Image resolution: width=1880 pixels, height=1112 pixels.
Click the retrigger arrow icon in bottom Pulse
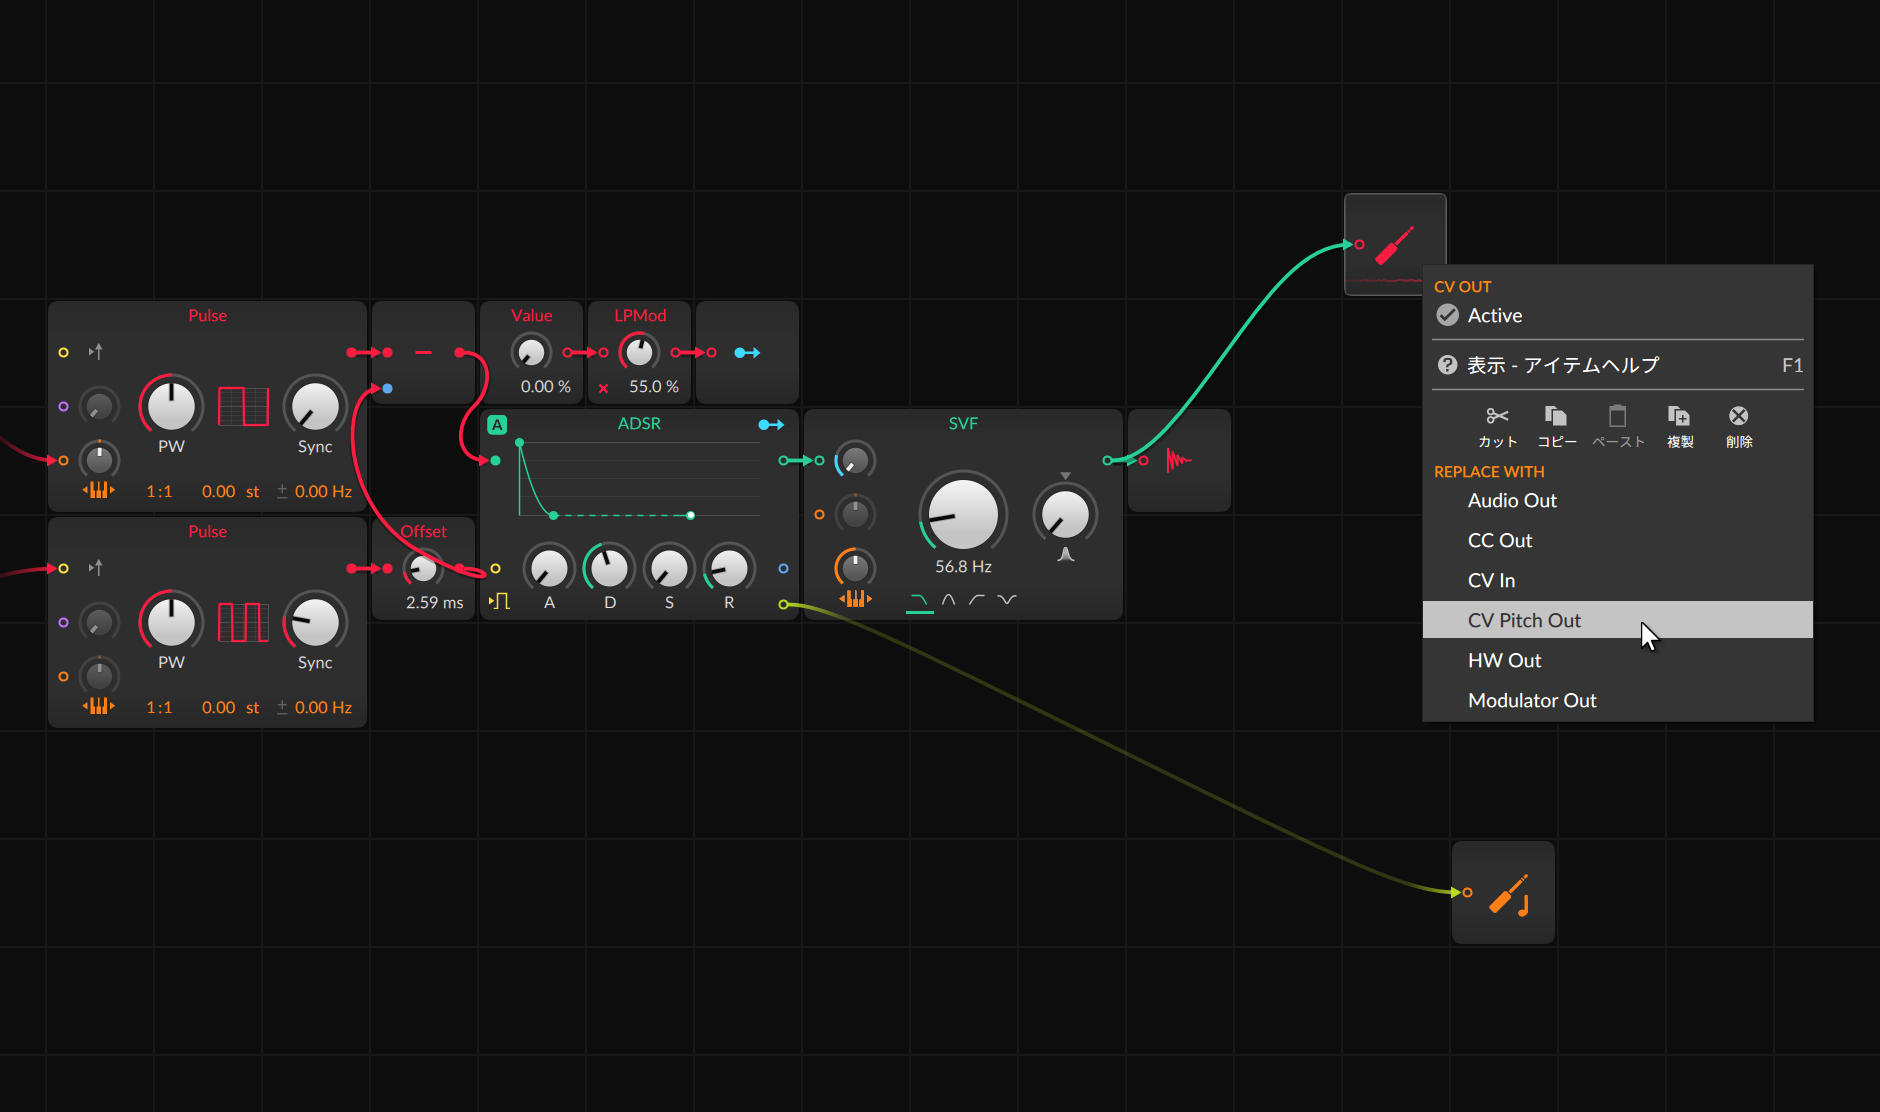(x=95, y=568)
